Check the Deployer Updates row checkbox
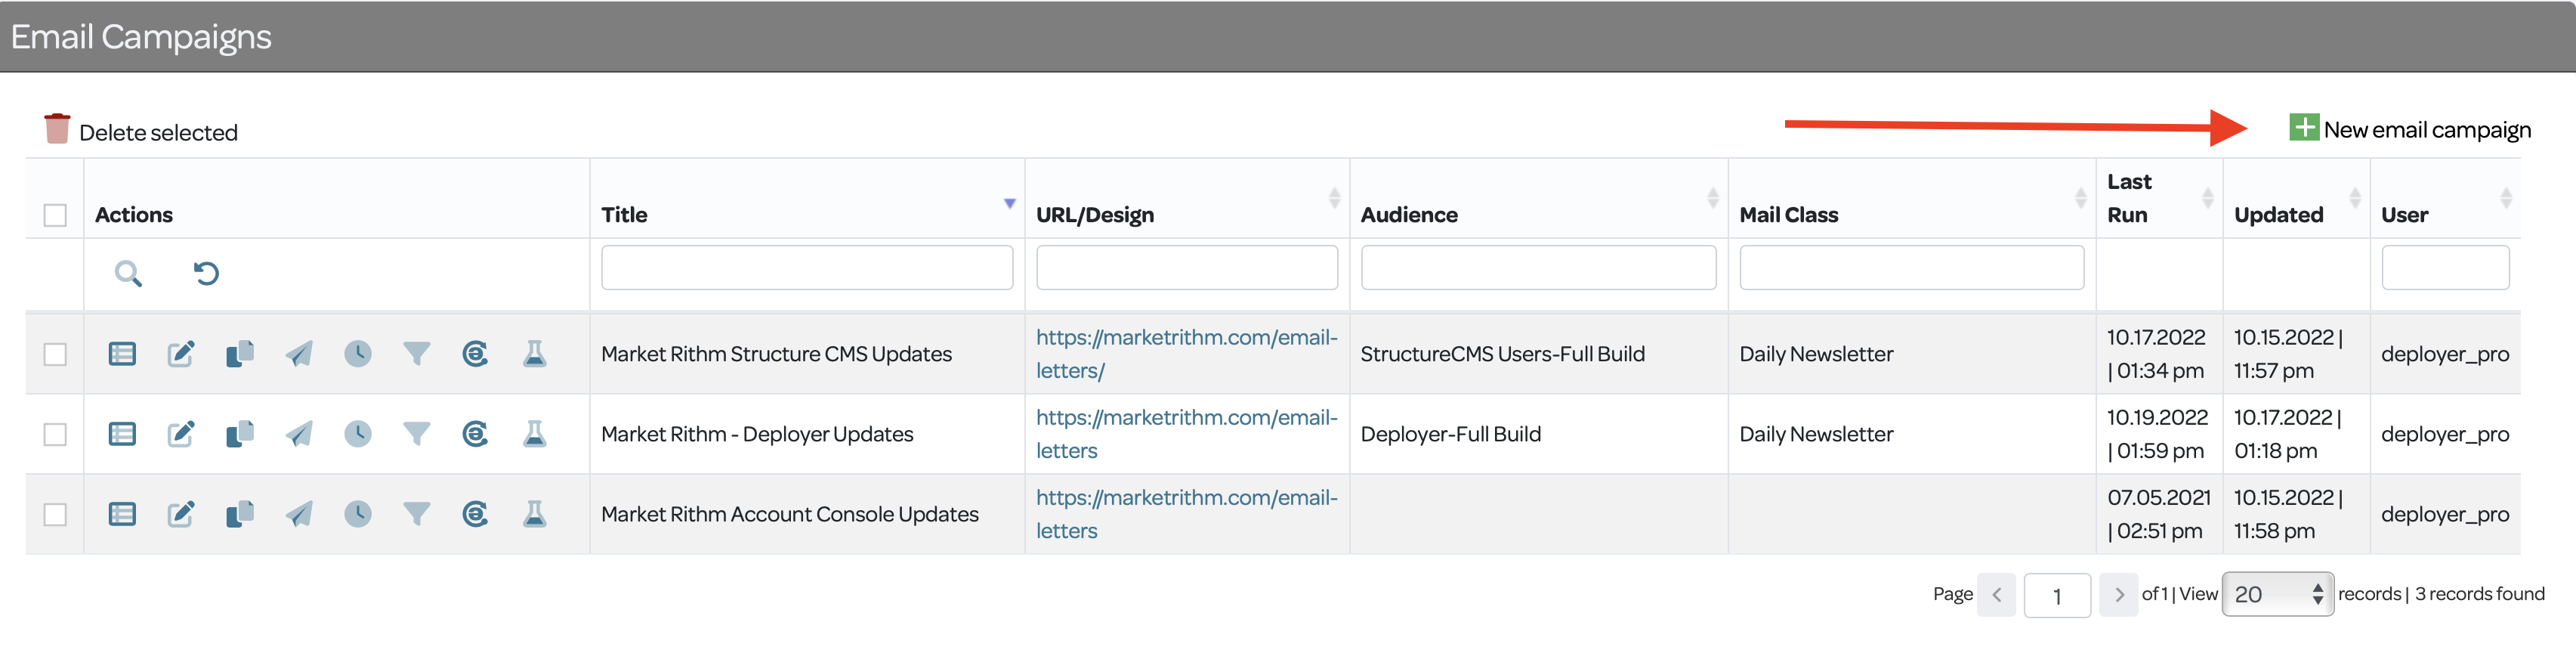The width and height of the screenshot is (2576, 650). pos(55,434)
